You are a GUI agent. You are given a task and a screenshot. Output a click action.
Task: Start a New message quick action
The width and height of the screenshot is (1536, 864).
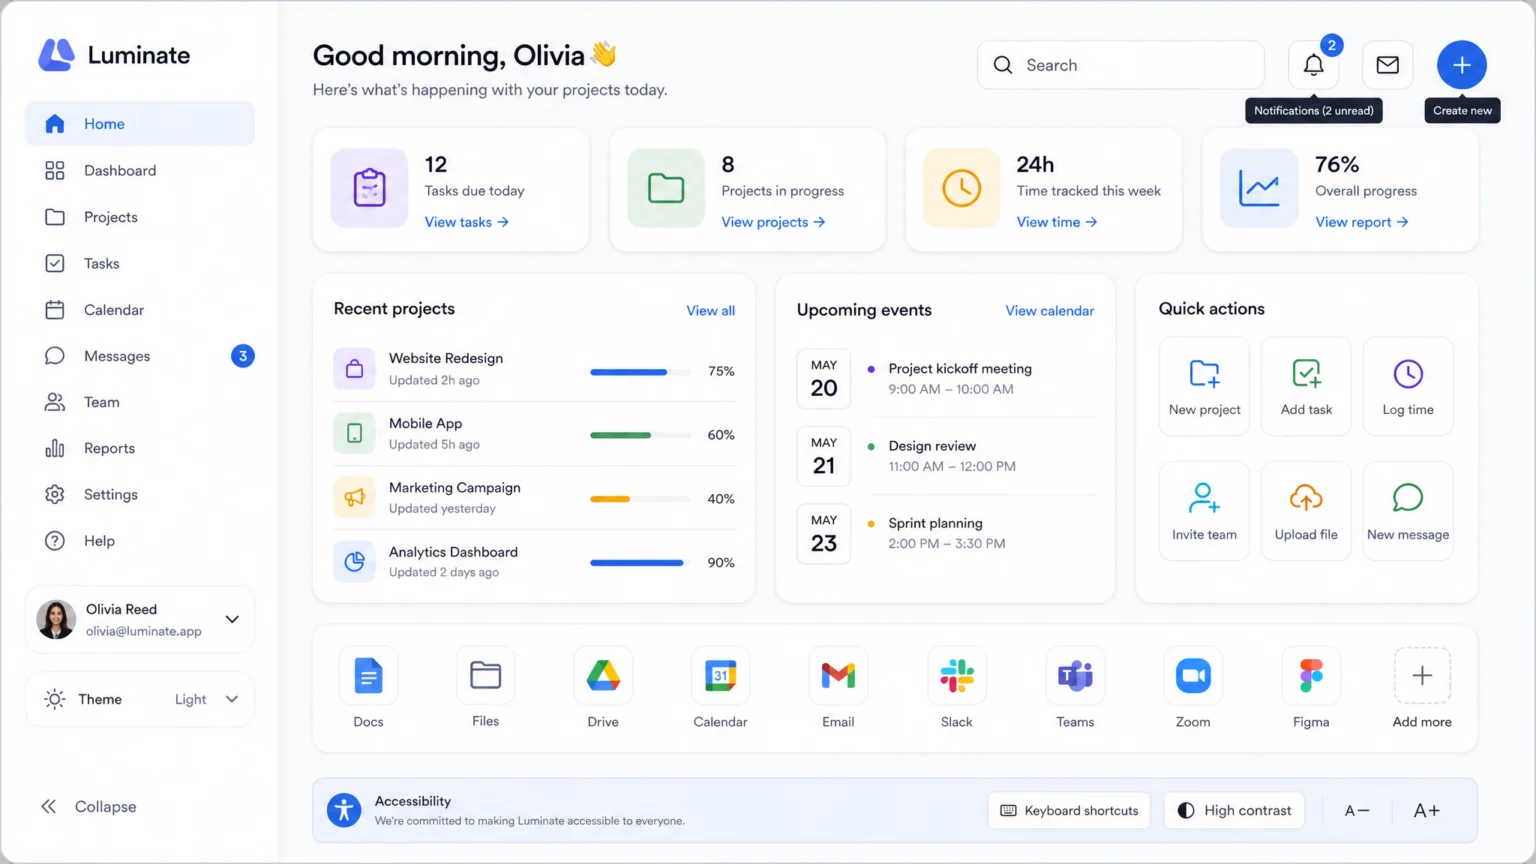1408,511
